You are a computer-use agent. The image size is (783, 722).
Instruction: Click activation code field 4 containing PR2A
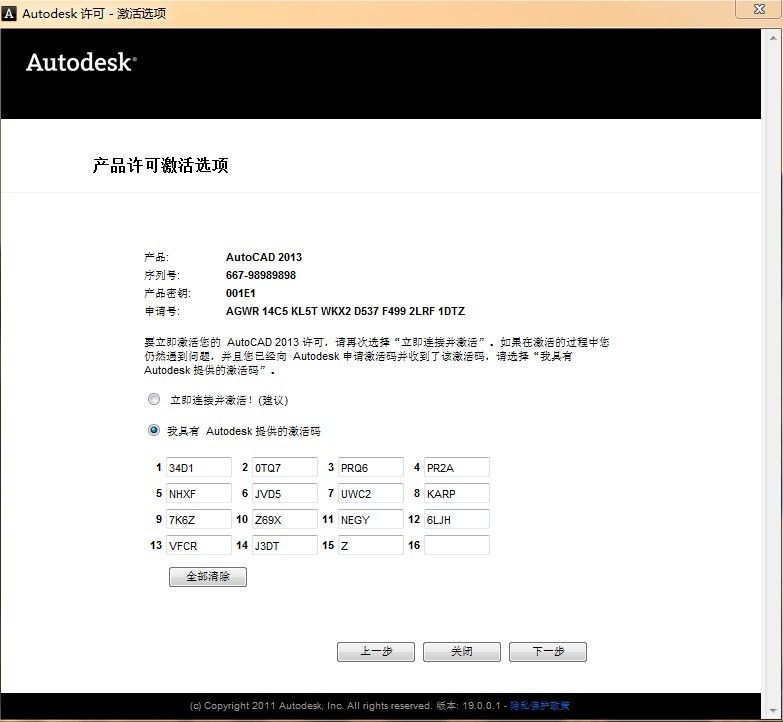[456, 467]
